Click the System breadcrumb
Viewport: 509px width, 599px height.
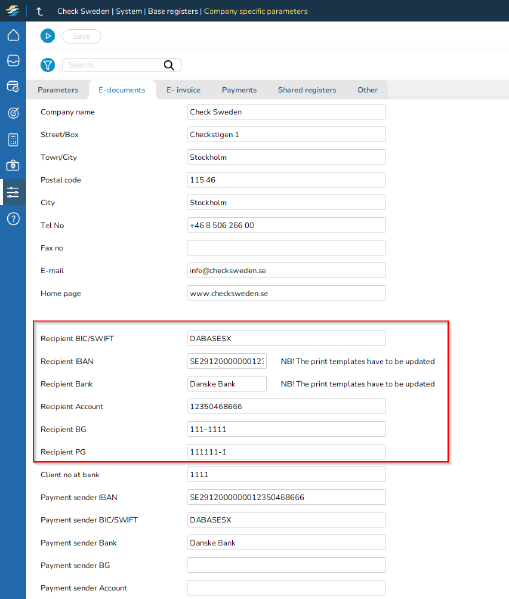click(129, 11)
